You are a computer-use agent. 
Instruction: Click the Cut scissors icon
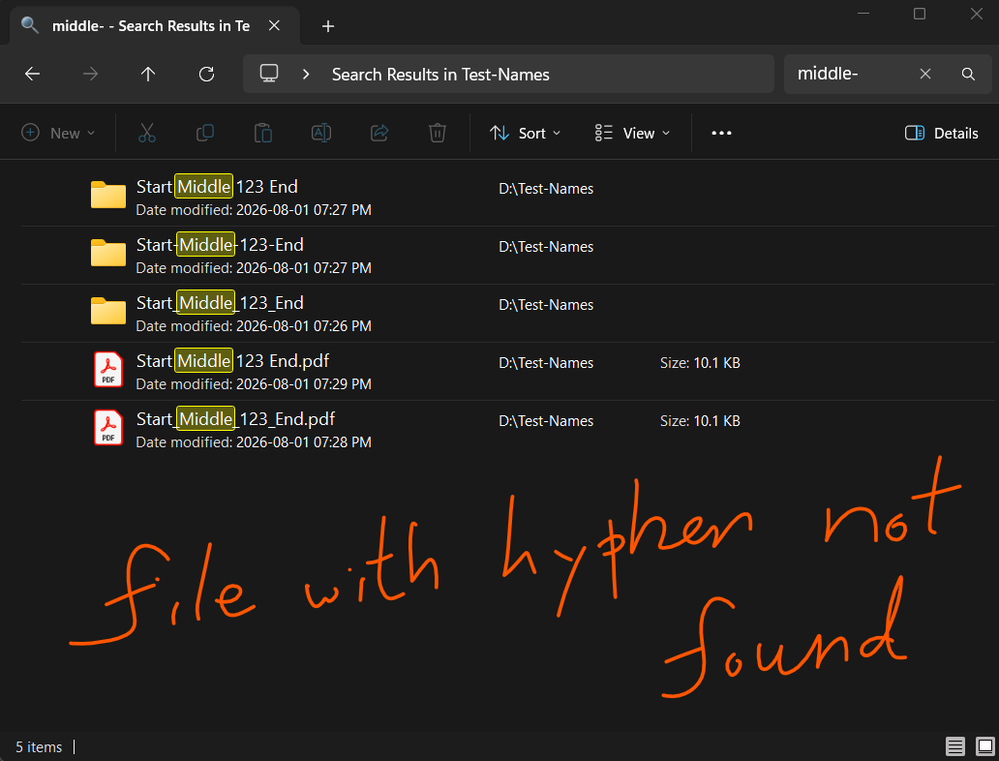147,133
